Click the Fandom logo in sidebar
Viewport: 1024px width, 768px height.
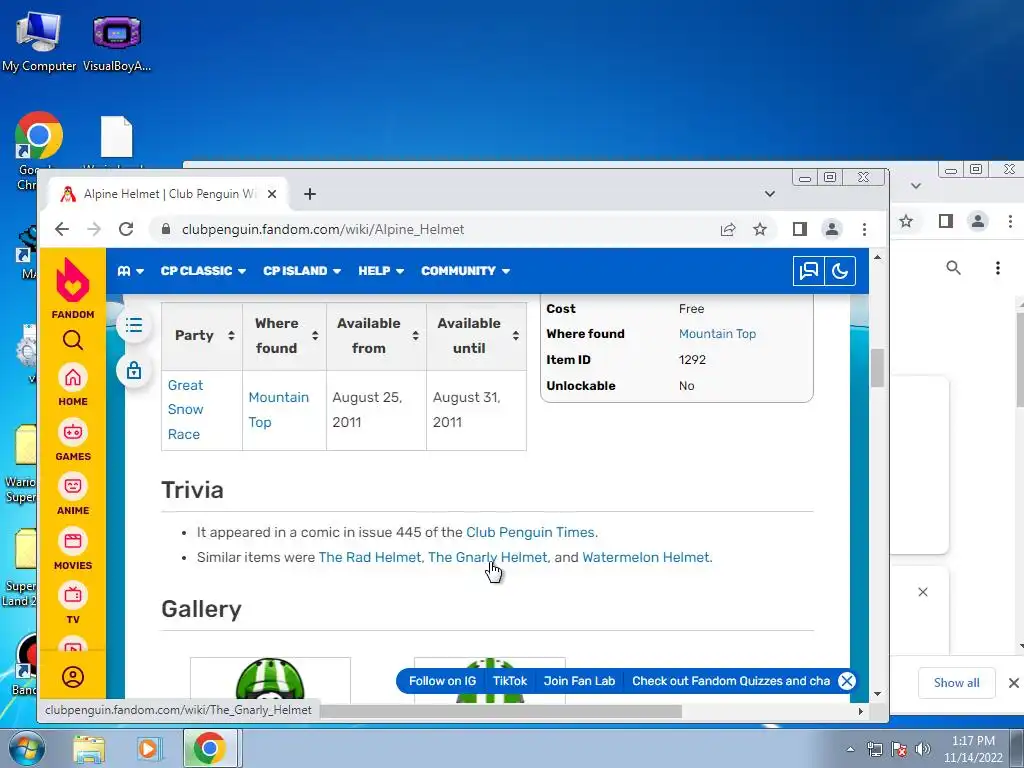click(72, 287)
